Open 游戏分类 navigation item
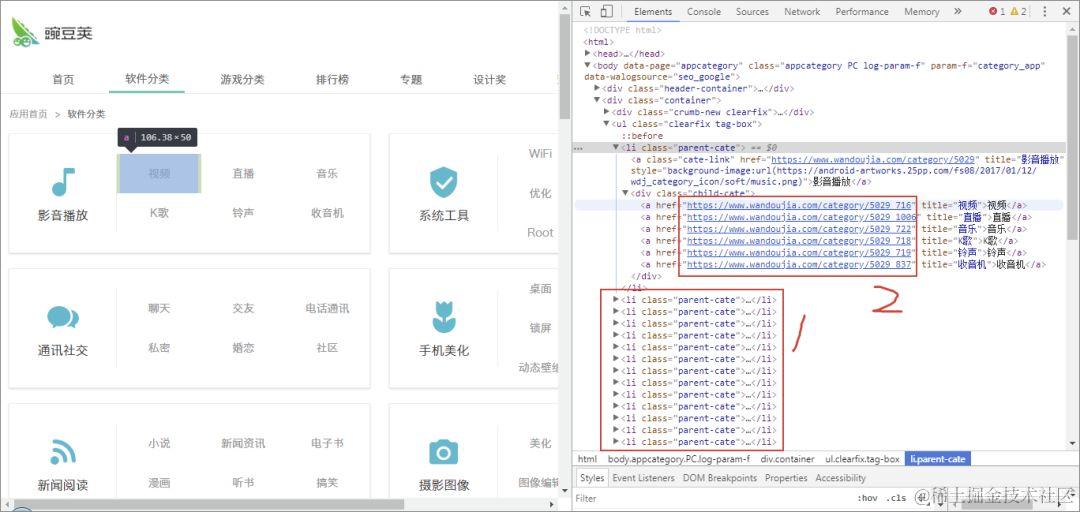This screenshot has width=1080, height=512. (x=242, y=79)
